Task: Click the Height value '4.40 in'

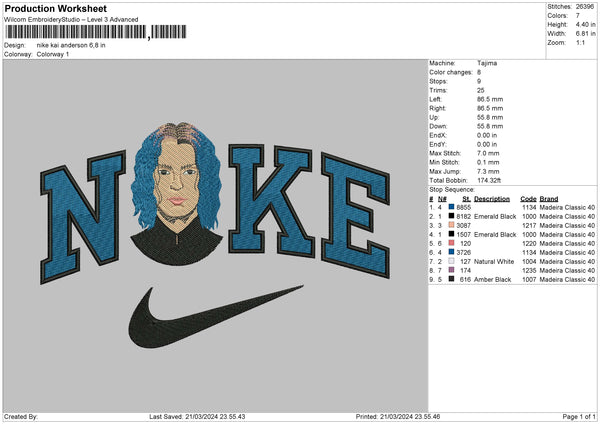Action: 585,24
